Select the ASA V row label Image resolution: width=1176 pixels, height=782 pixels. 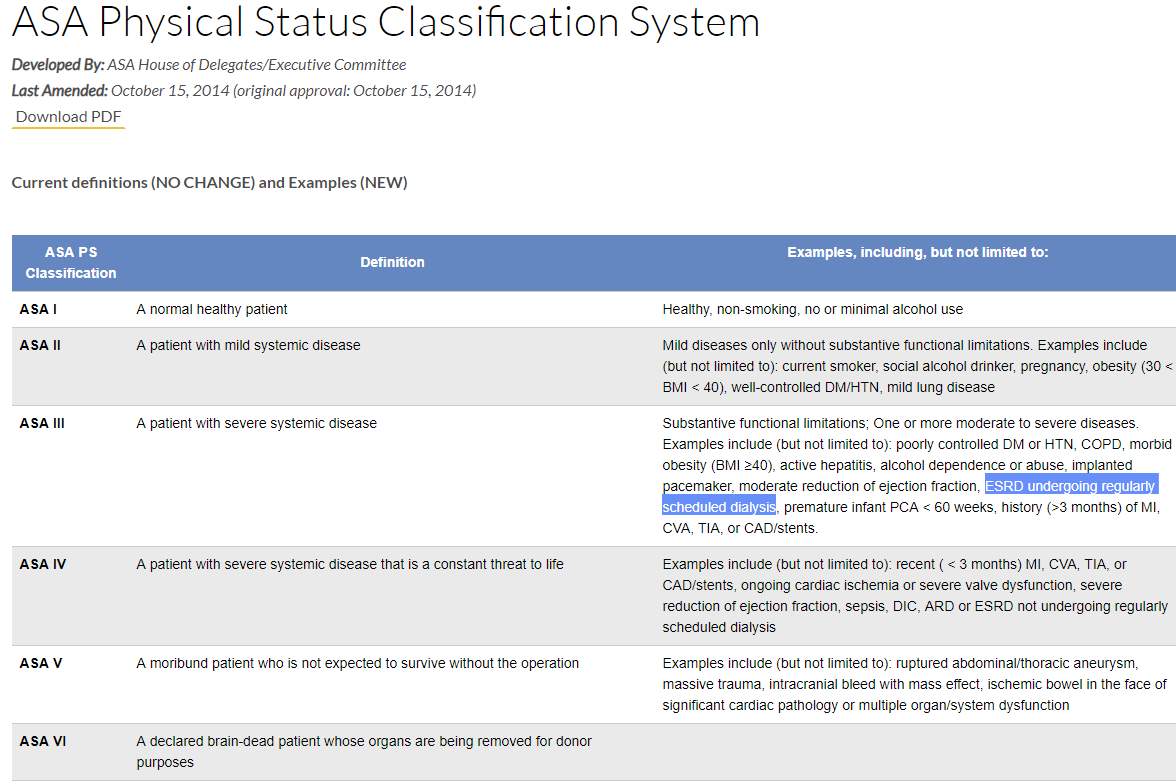(x=40, y=663)
